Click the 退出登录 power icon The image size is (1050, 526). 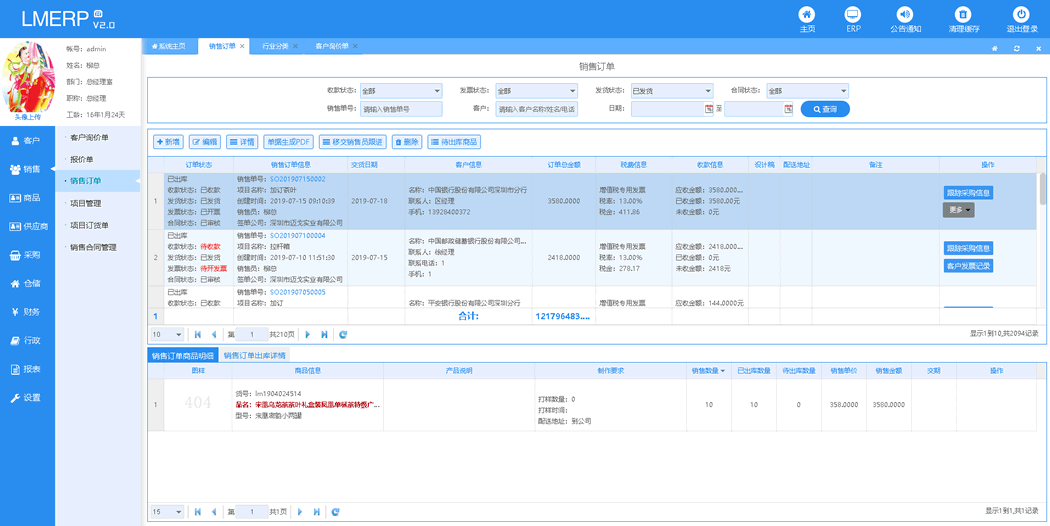(x=1021, y=13)
